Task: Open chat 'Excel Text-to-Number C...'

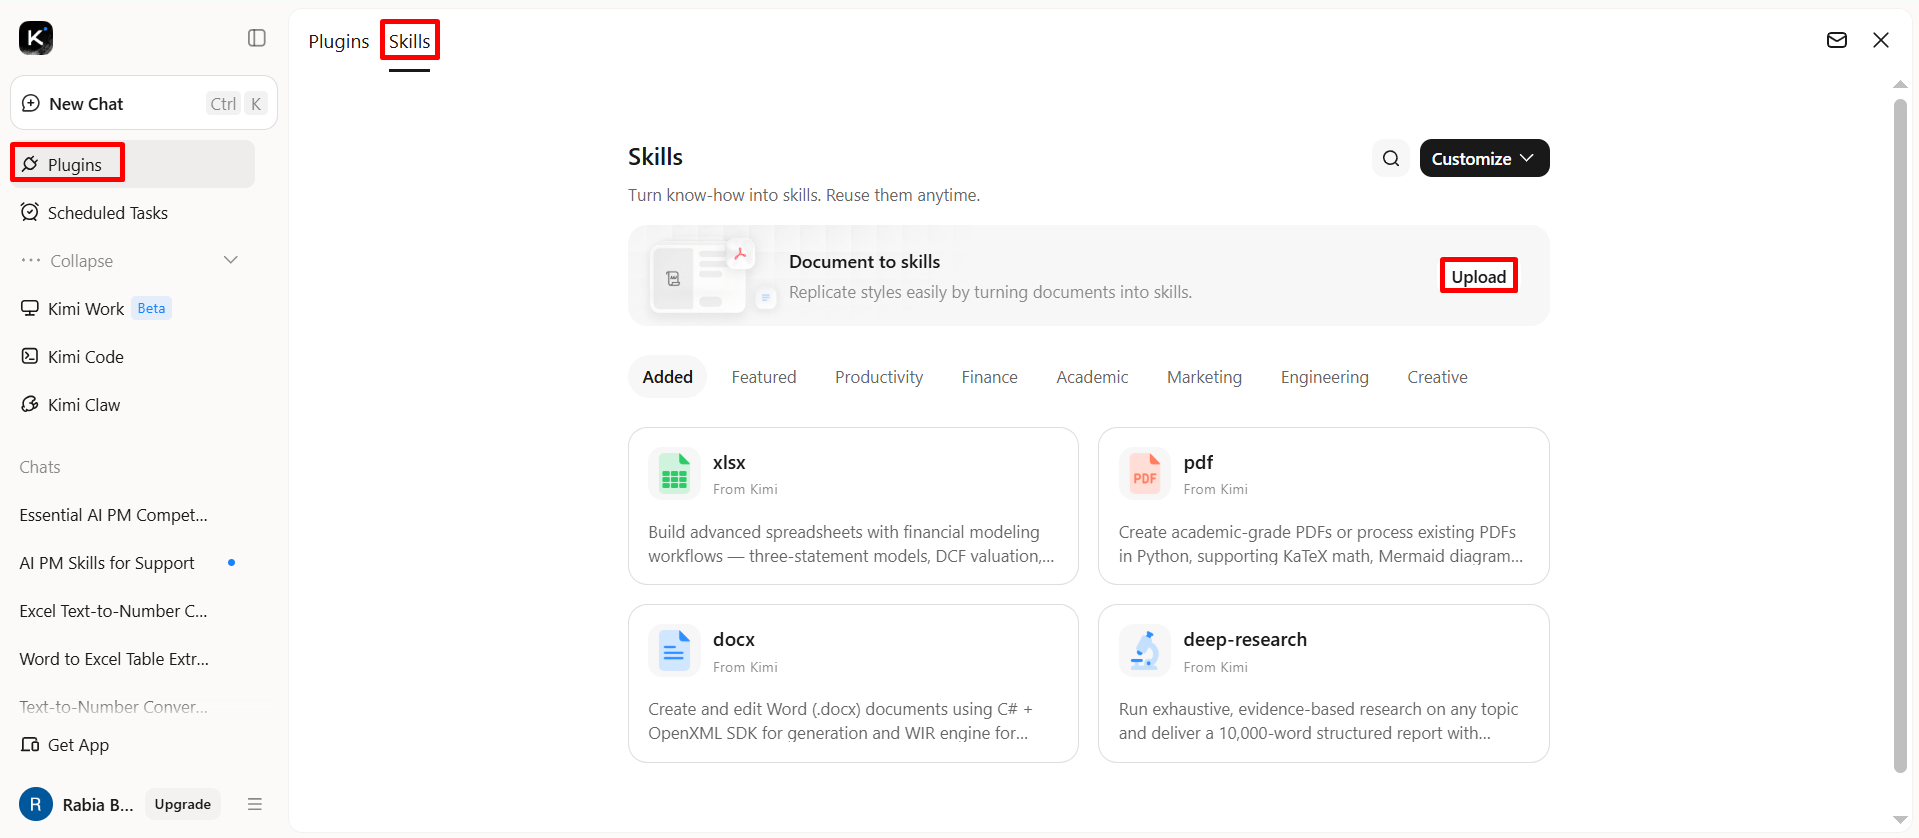Action: [x=114, y=611]
